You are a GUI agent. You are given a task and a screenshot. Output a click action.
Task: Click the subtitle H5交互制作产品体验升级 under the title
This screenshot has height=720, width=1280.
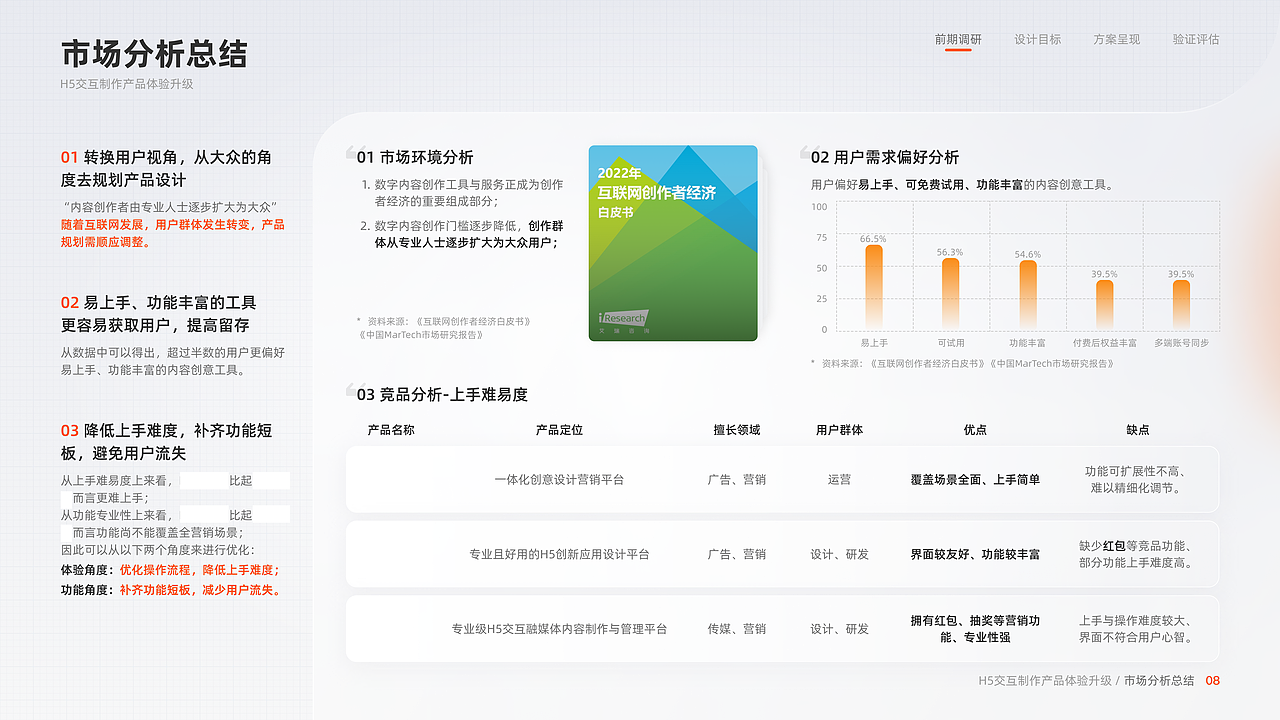click(x=127, y=84)
